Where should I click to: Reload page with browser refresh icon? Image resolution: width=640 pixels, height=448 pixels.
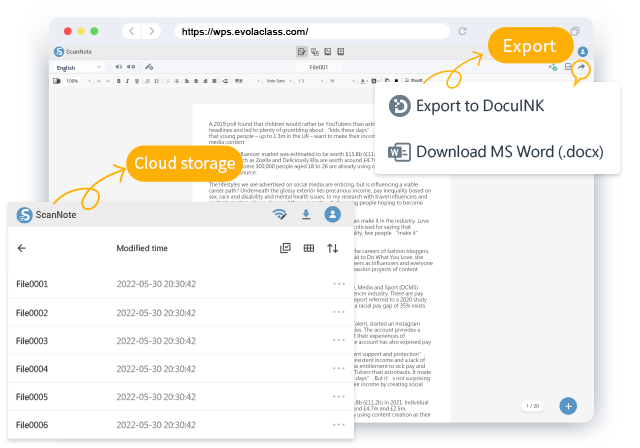tap(462, 31)
